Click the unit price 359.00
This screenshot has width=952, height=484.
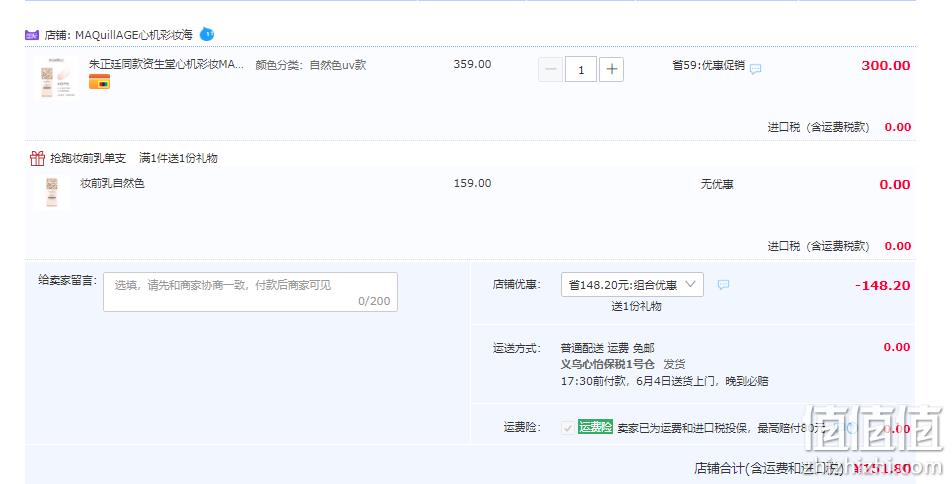472,64
